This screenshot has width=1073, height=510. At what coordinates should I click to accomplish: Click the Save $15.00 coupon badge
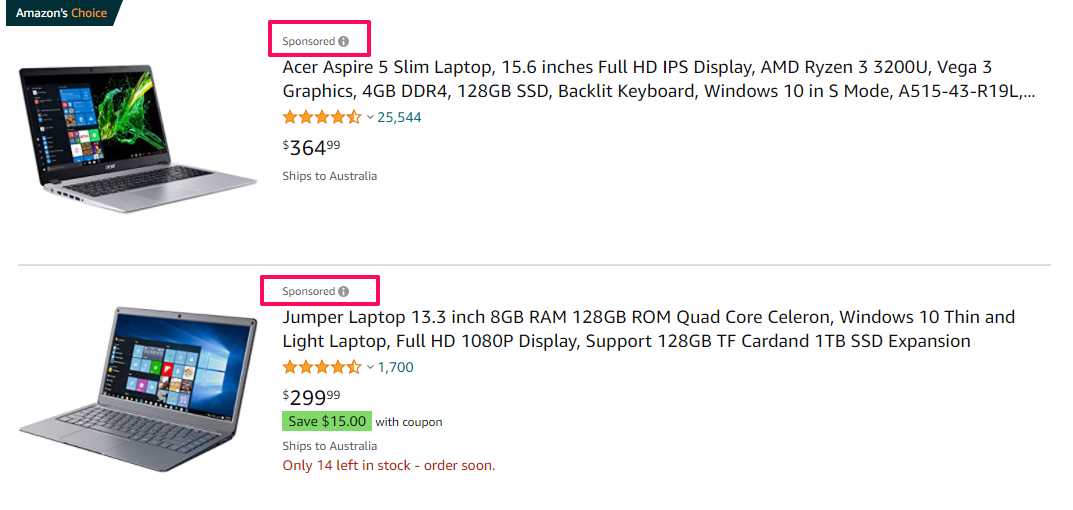326,421
